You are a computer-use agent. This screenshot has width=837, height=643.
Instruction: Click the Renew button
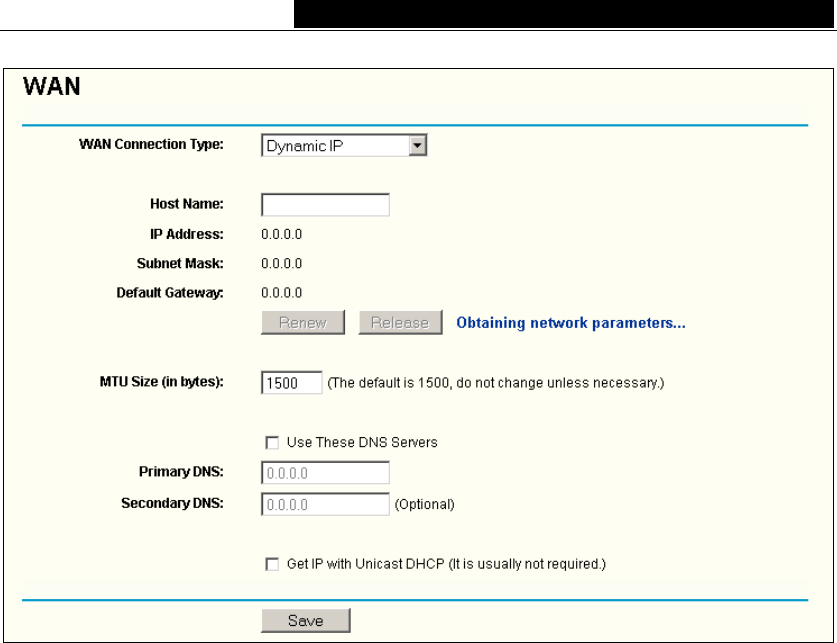tap(303, 322)
